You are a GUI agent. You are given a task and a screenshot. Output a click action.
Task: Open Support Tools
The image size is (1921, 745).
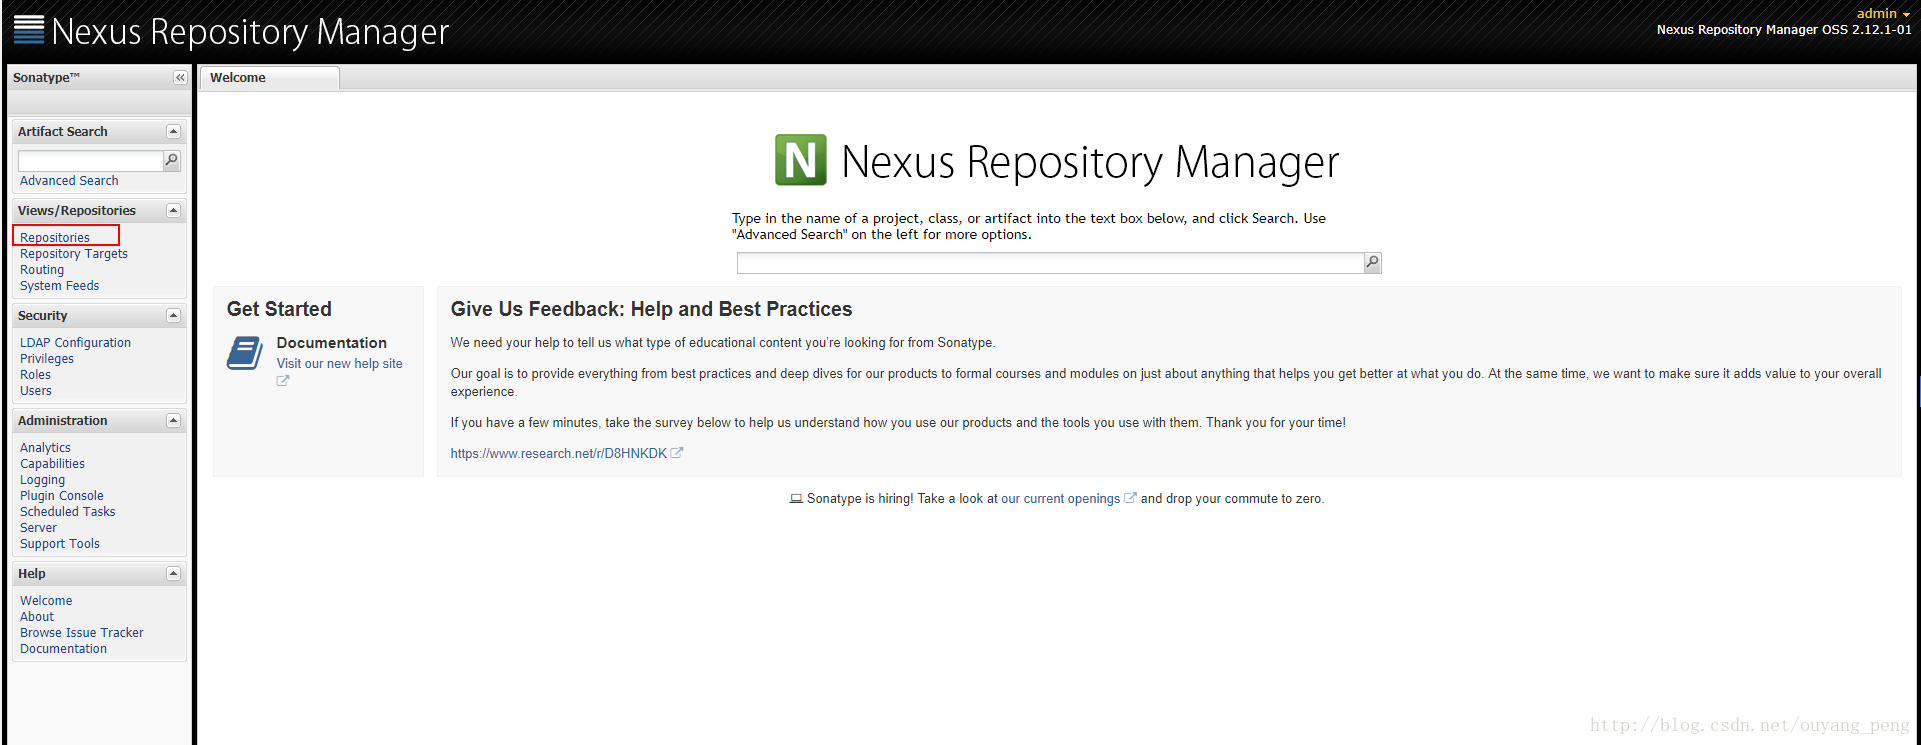tap(60, 544)
